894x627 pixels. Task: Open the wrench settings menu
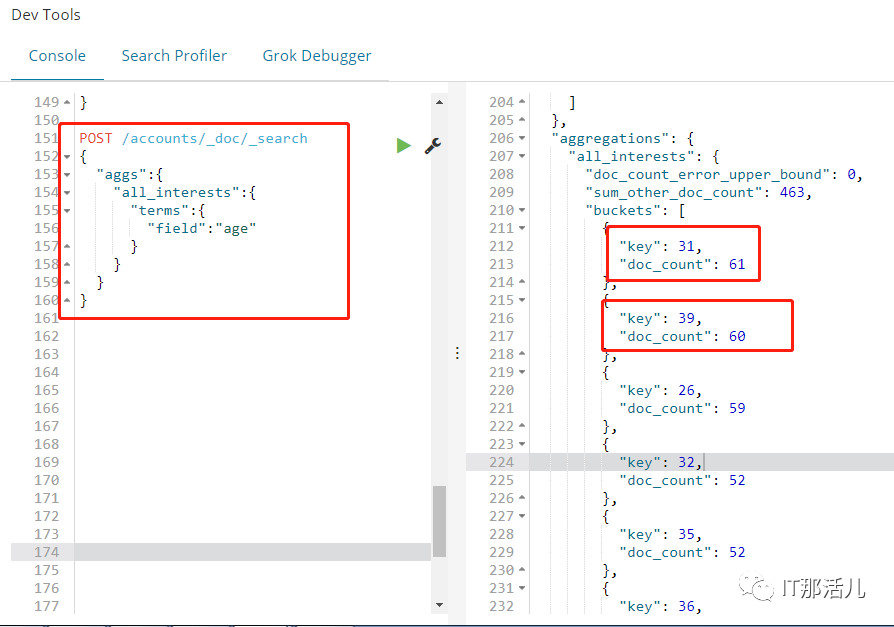[x=433, y=146]
